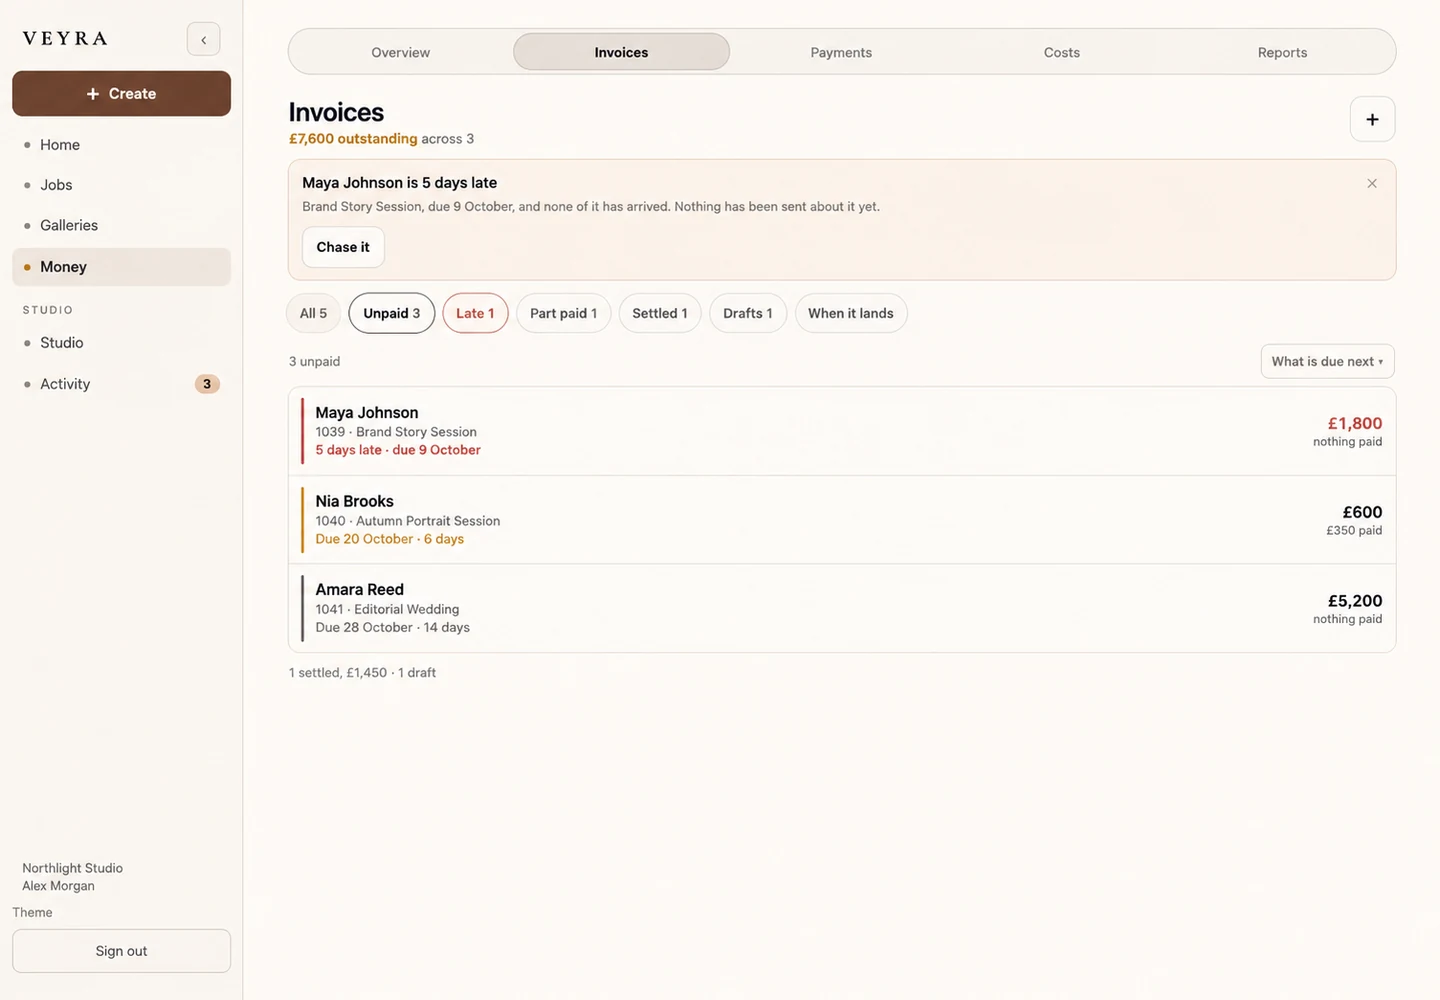Open the Reports tab
The image size is (1440, 1000).
coord(1282,52)
